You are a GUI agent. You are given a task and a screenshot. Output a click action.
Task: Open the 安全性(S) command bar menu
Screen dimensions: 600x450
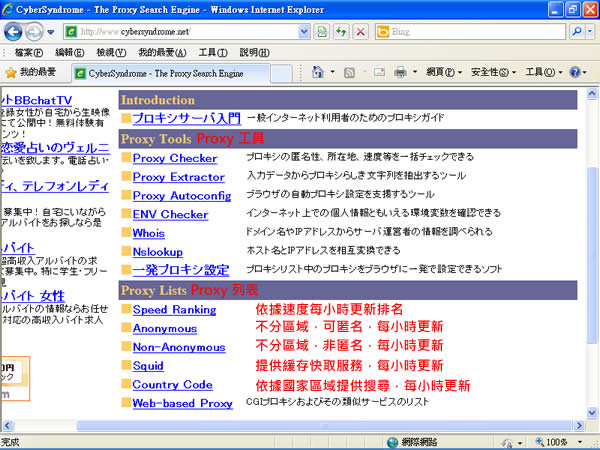point(493,72)
